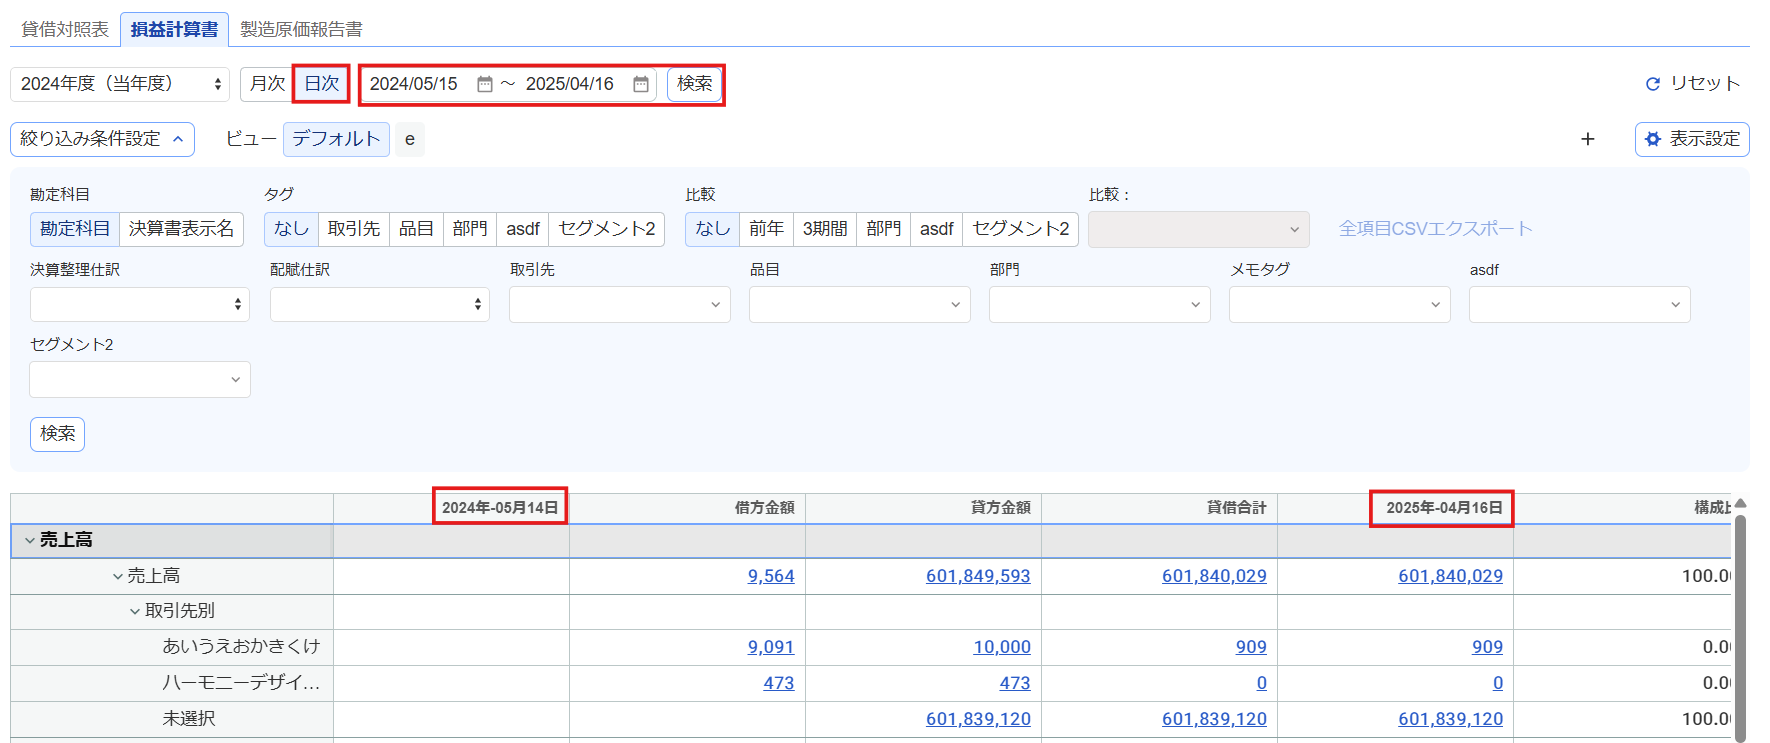Open the 取引先 filter dropdown
1770x743 pixels.
click(x=620, y=304)
